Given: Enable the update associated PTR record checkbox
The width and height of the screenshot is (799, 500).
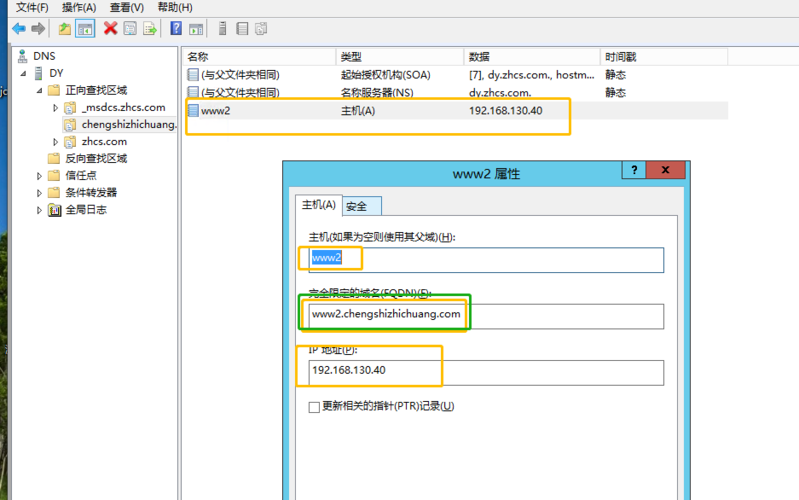Looking at the screenshot, I should tap(314, 407).
